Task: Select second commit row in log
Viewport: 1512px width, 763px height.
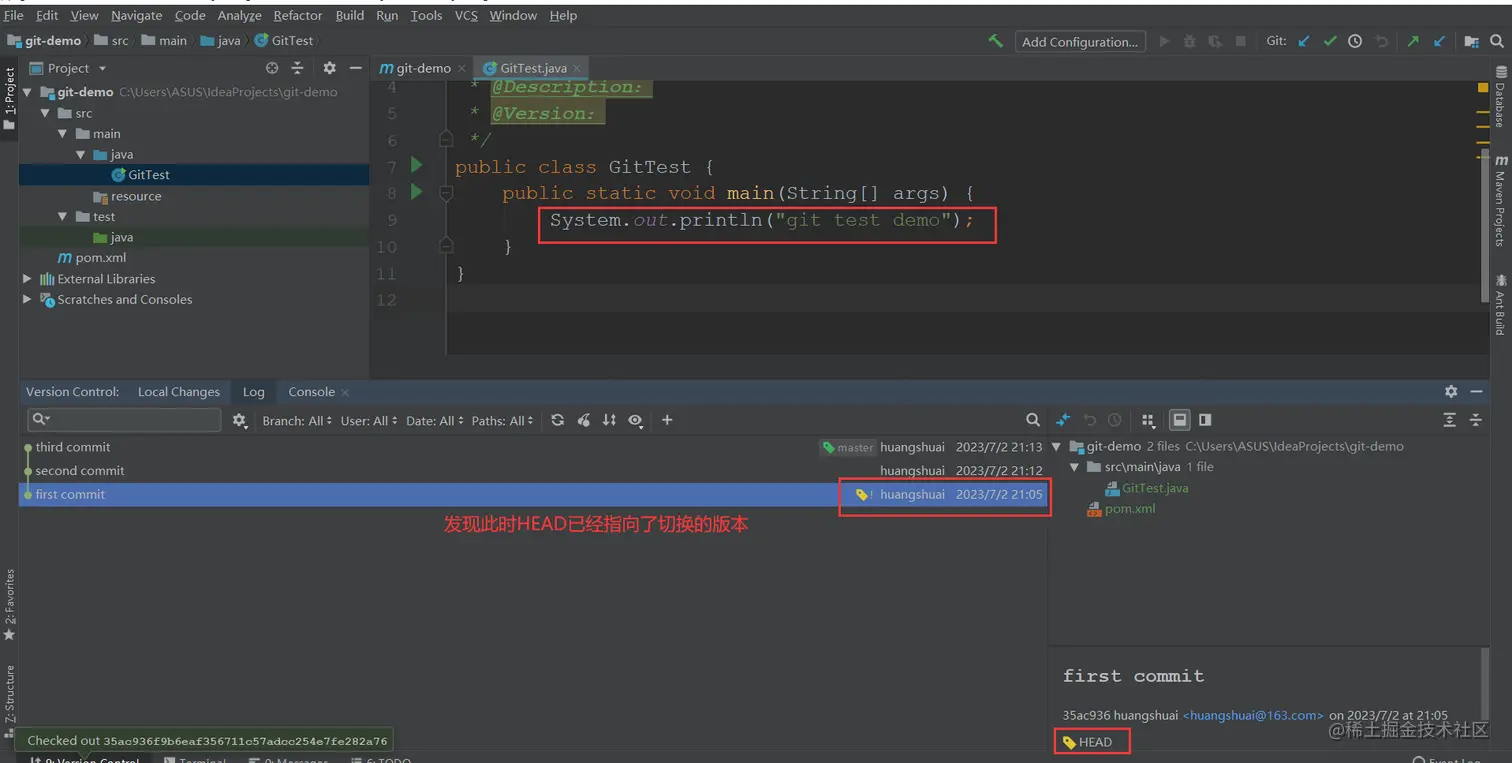Action: click(532, 470)
